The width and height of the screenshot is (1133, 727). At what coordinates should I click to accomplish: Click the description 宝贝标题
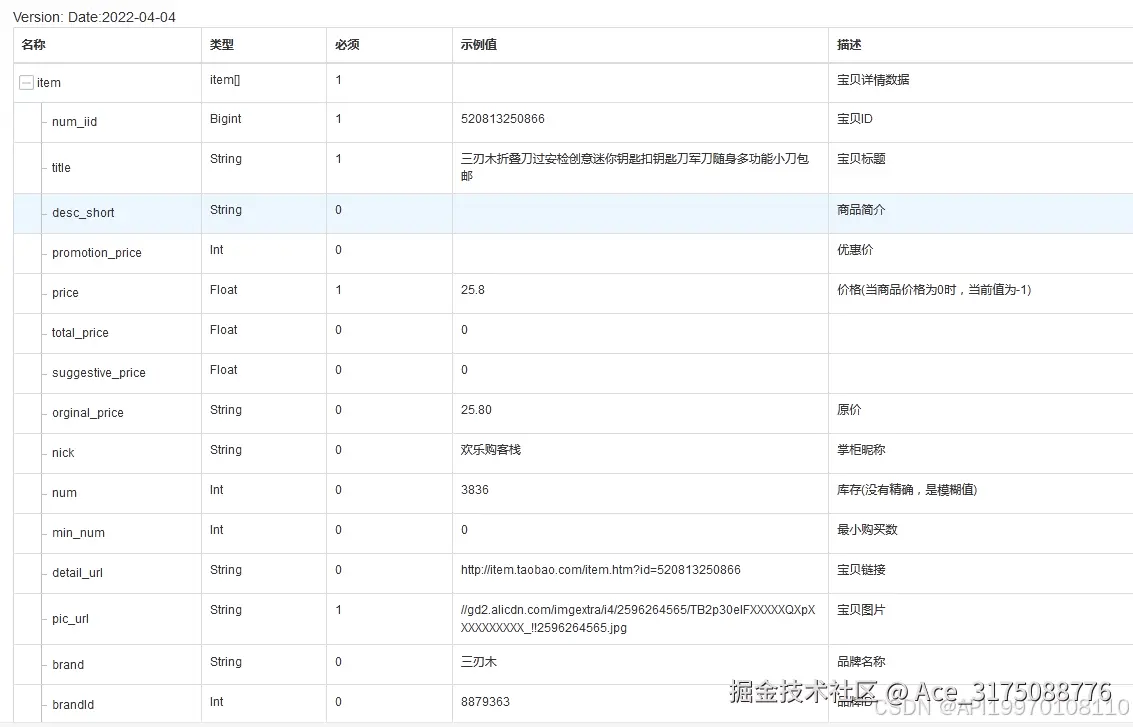[x=861, y=158]
